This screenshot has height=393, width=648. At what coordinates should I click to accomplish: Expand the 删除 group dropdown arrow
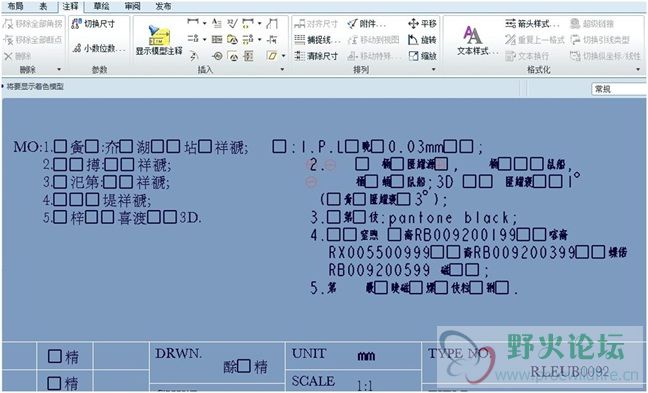click(x=59, y=69)
